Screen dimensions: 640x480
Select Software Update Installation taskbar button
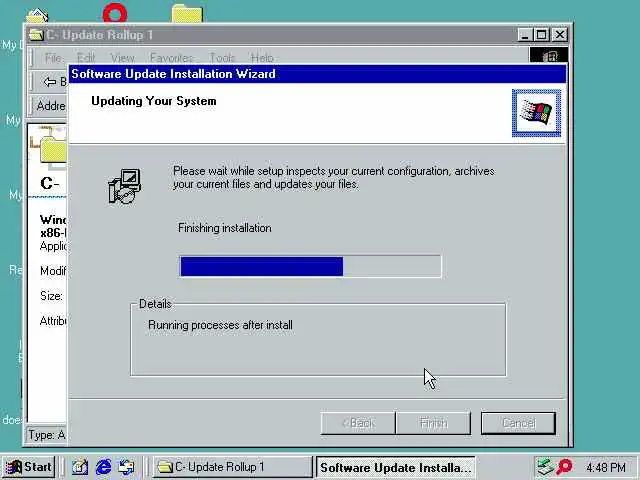point(396,467)
